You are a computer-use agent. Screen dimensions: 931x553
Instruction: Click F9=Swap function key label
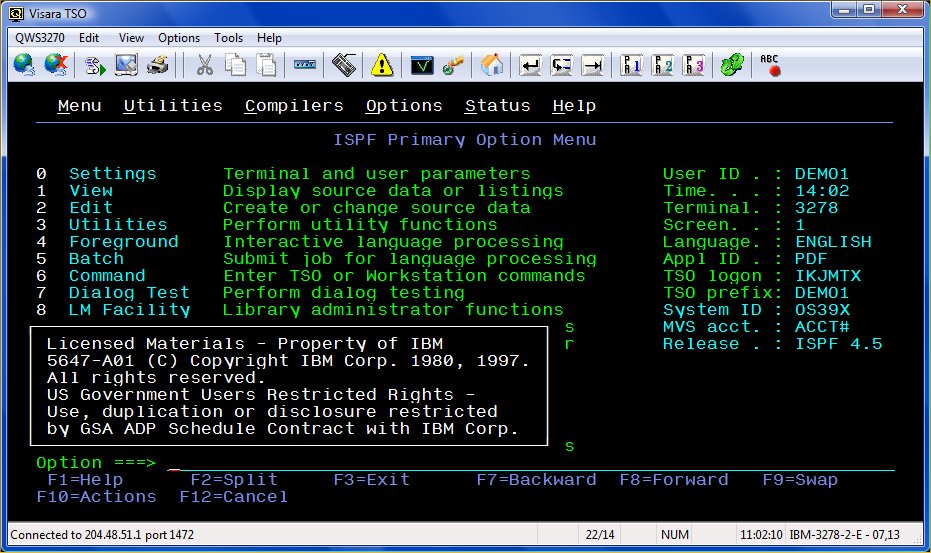[x=800, y=480]
